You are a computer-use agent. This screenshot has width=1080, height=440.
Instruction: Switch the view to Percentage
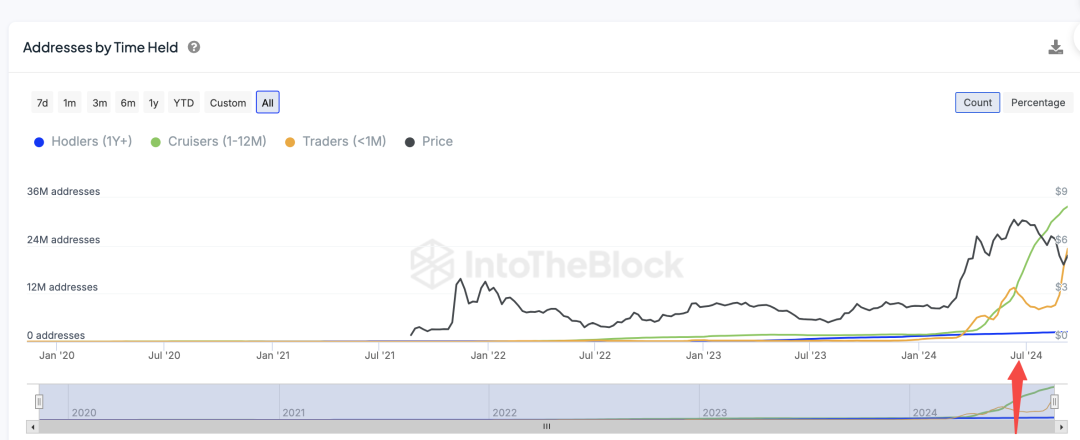tap(1038, 102)
